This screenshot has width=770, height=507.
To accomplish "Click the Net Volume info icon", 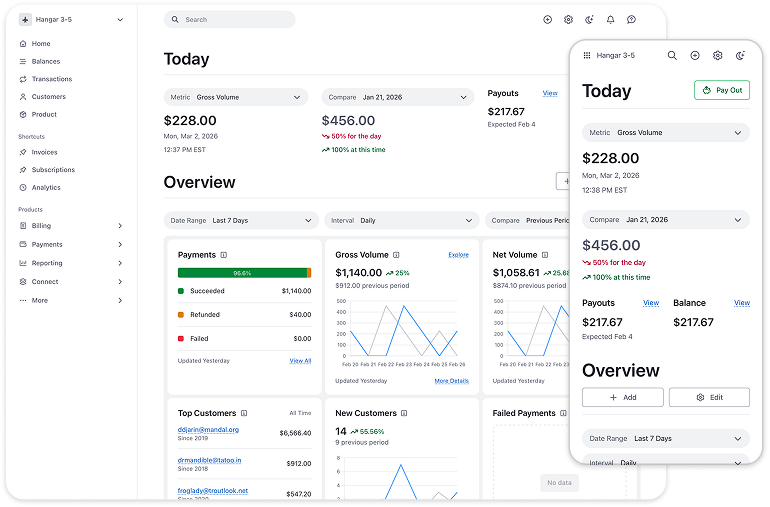I will pos(545,255).
